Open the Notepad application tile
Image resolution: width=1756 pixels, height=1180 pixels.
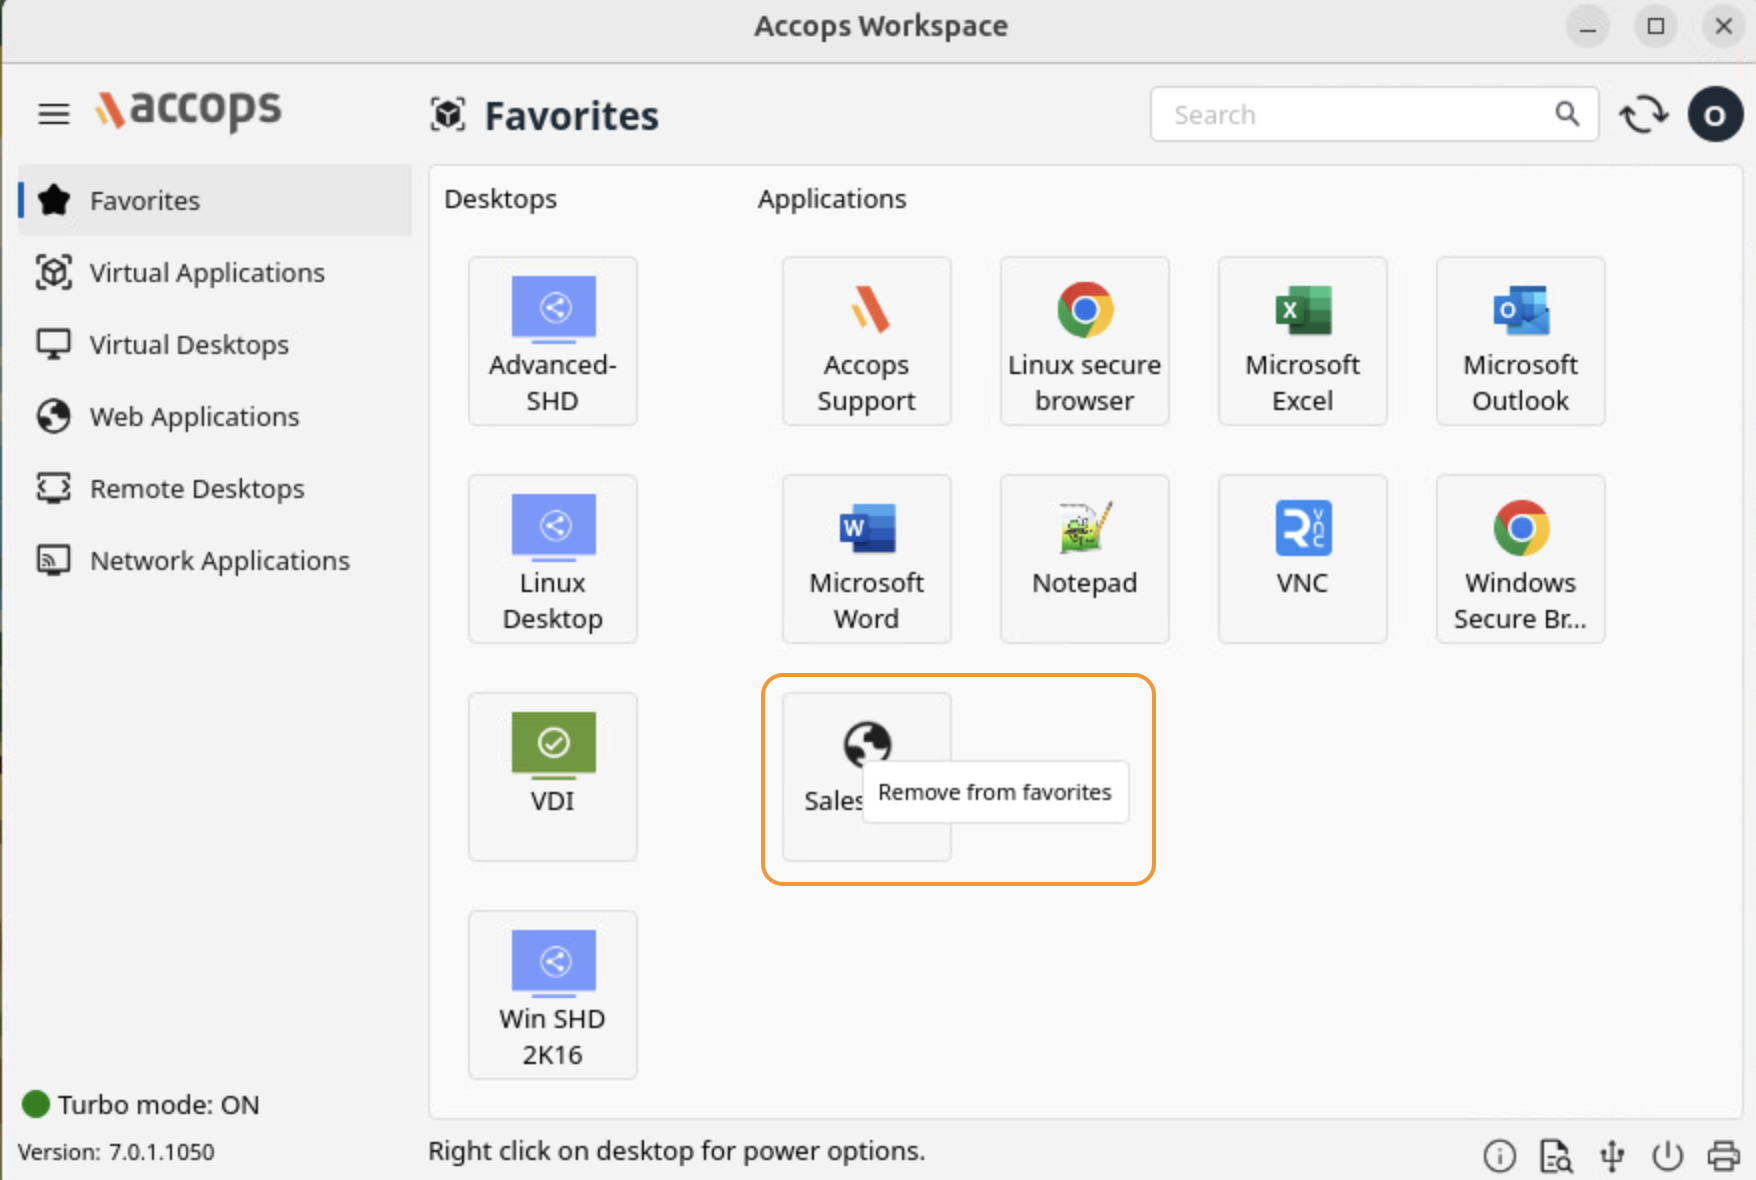(1084, 558)
